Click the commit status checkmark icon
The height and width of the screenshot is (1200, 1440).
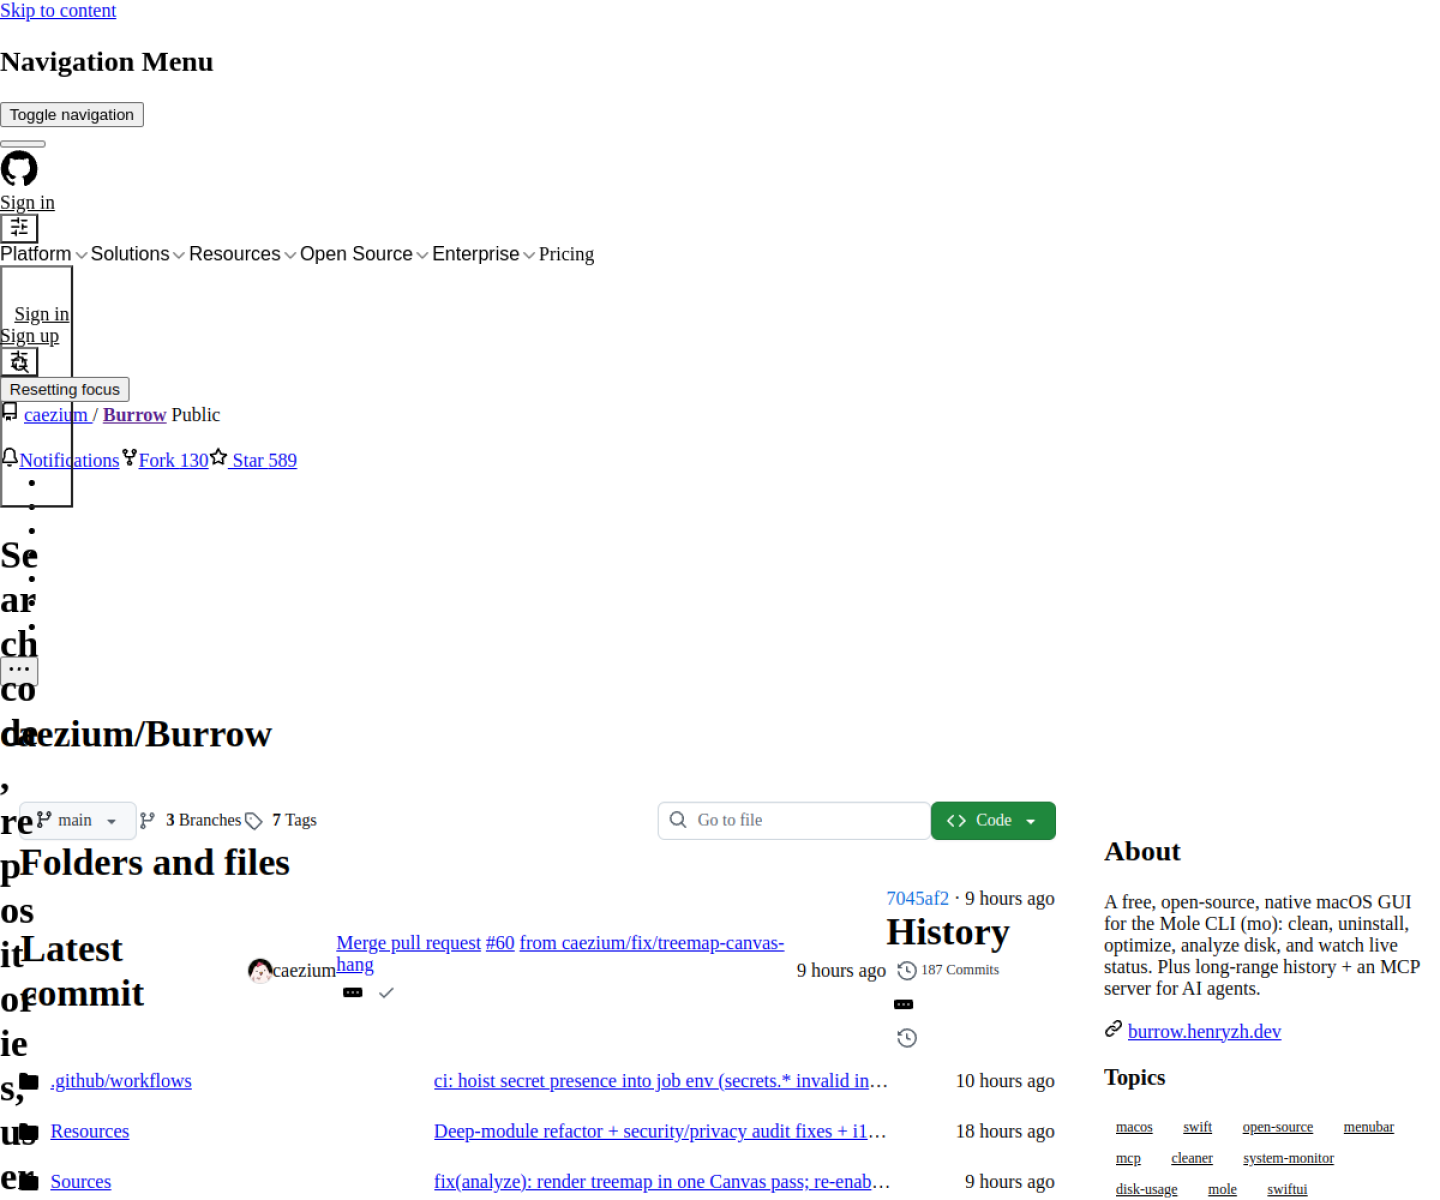pyautogui.click(x=386, y=993)
